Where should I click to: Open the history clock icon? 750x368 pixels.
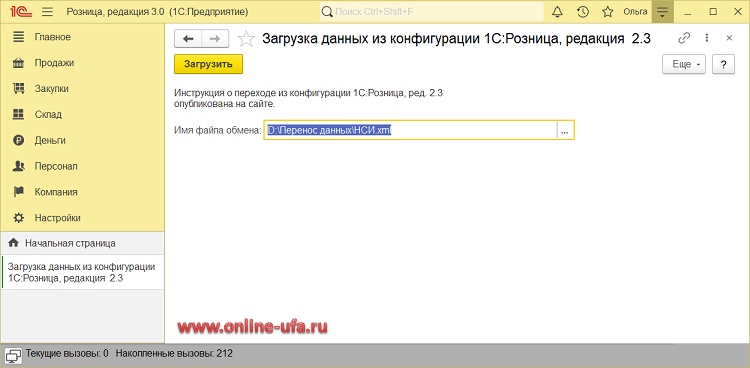[583, 12]
